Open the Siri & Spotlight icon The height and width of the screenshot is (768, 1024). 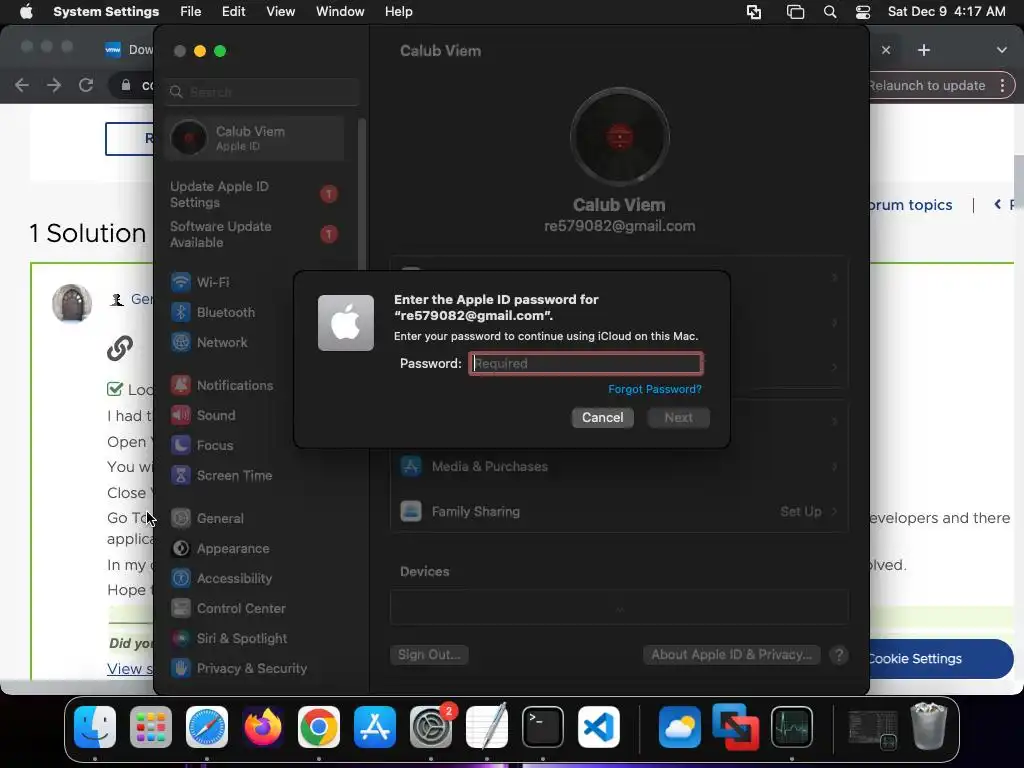click(x=181, y=639)
